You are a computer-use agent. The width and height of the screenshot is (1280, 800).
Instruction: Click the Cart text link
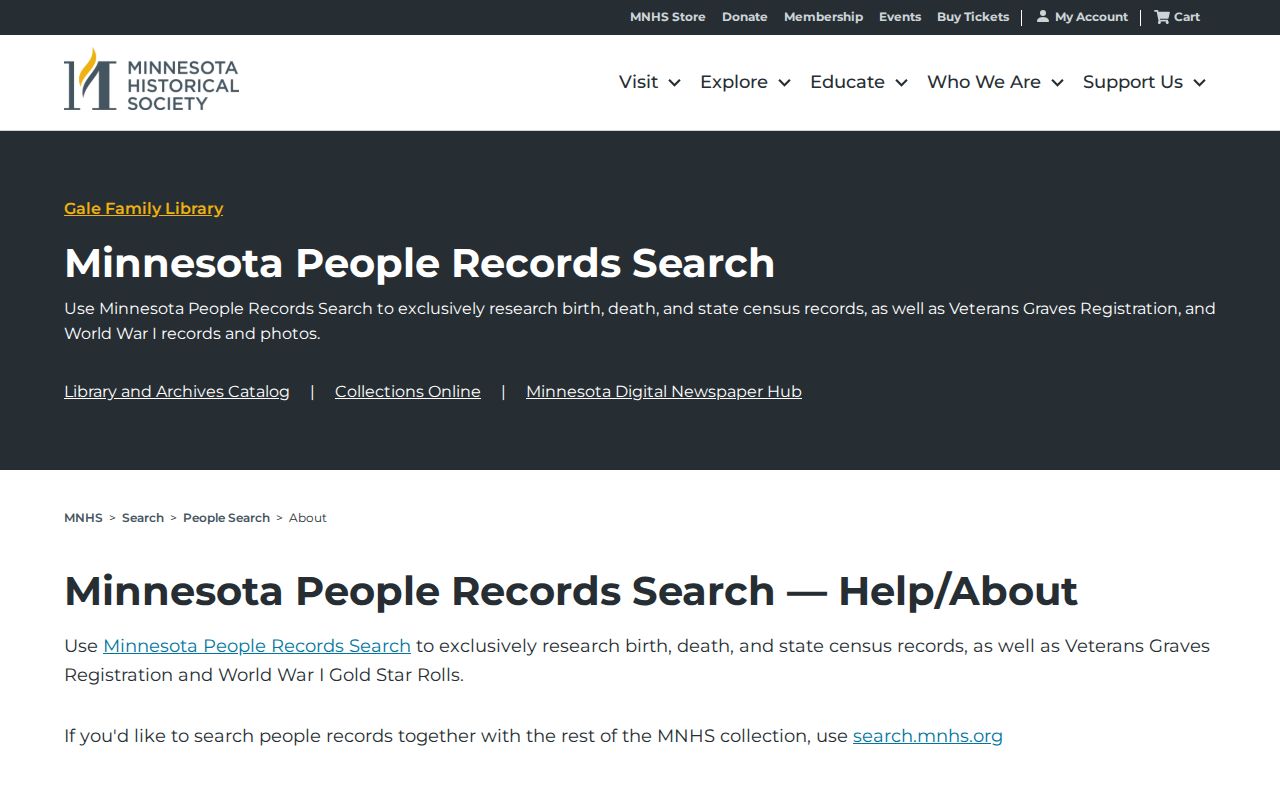tap(1187, 17)
